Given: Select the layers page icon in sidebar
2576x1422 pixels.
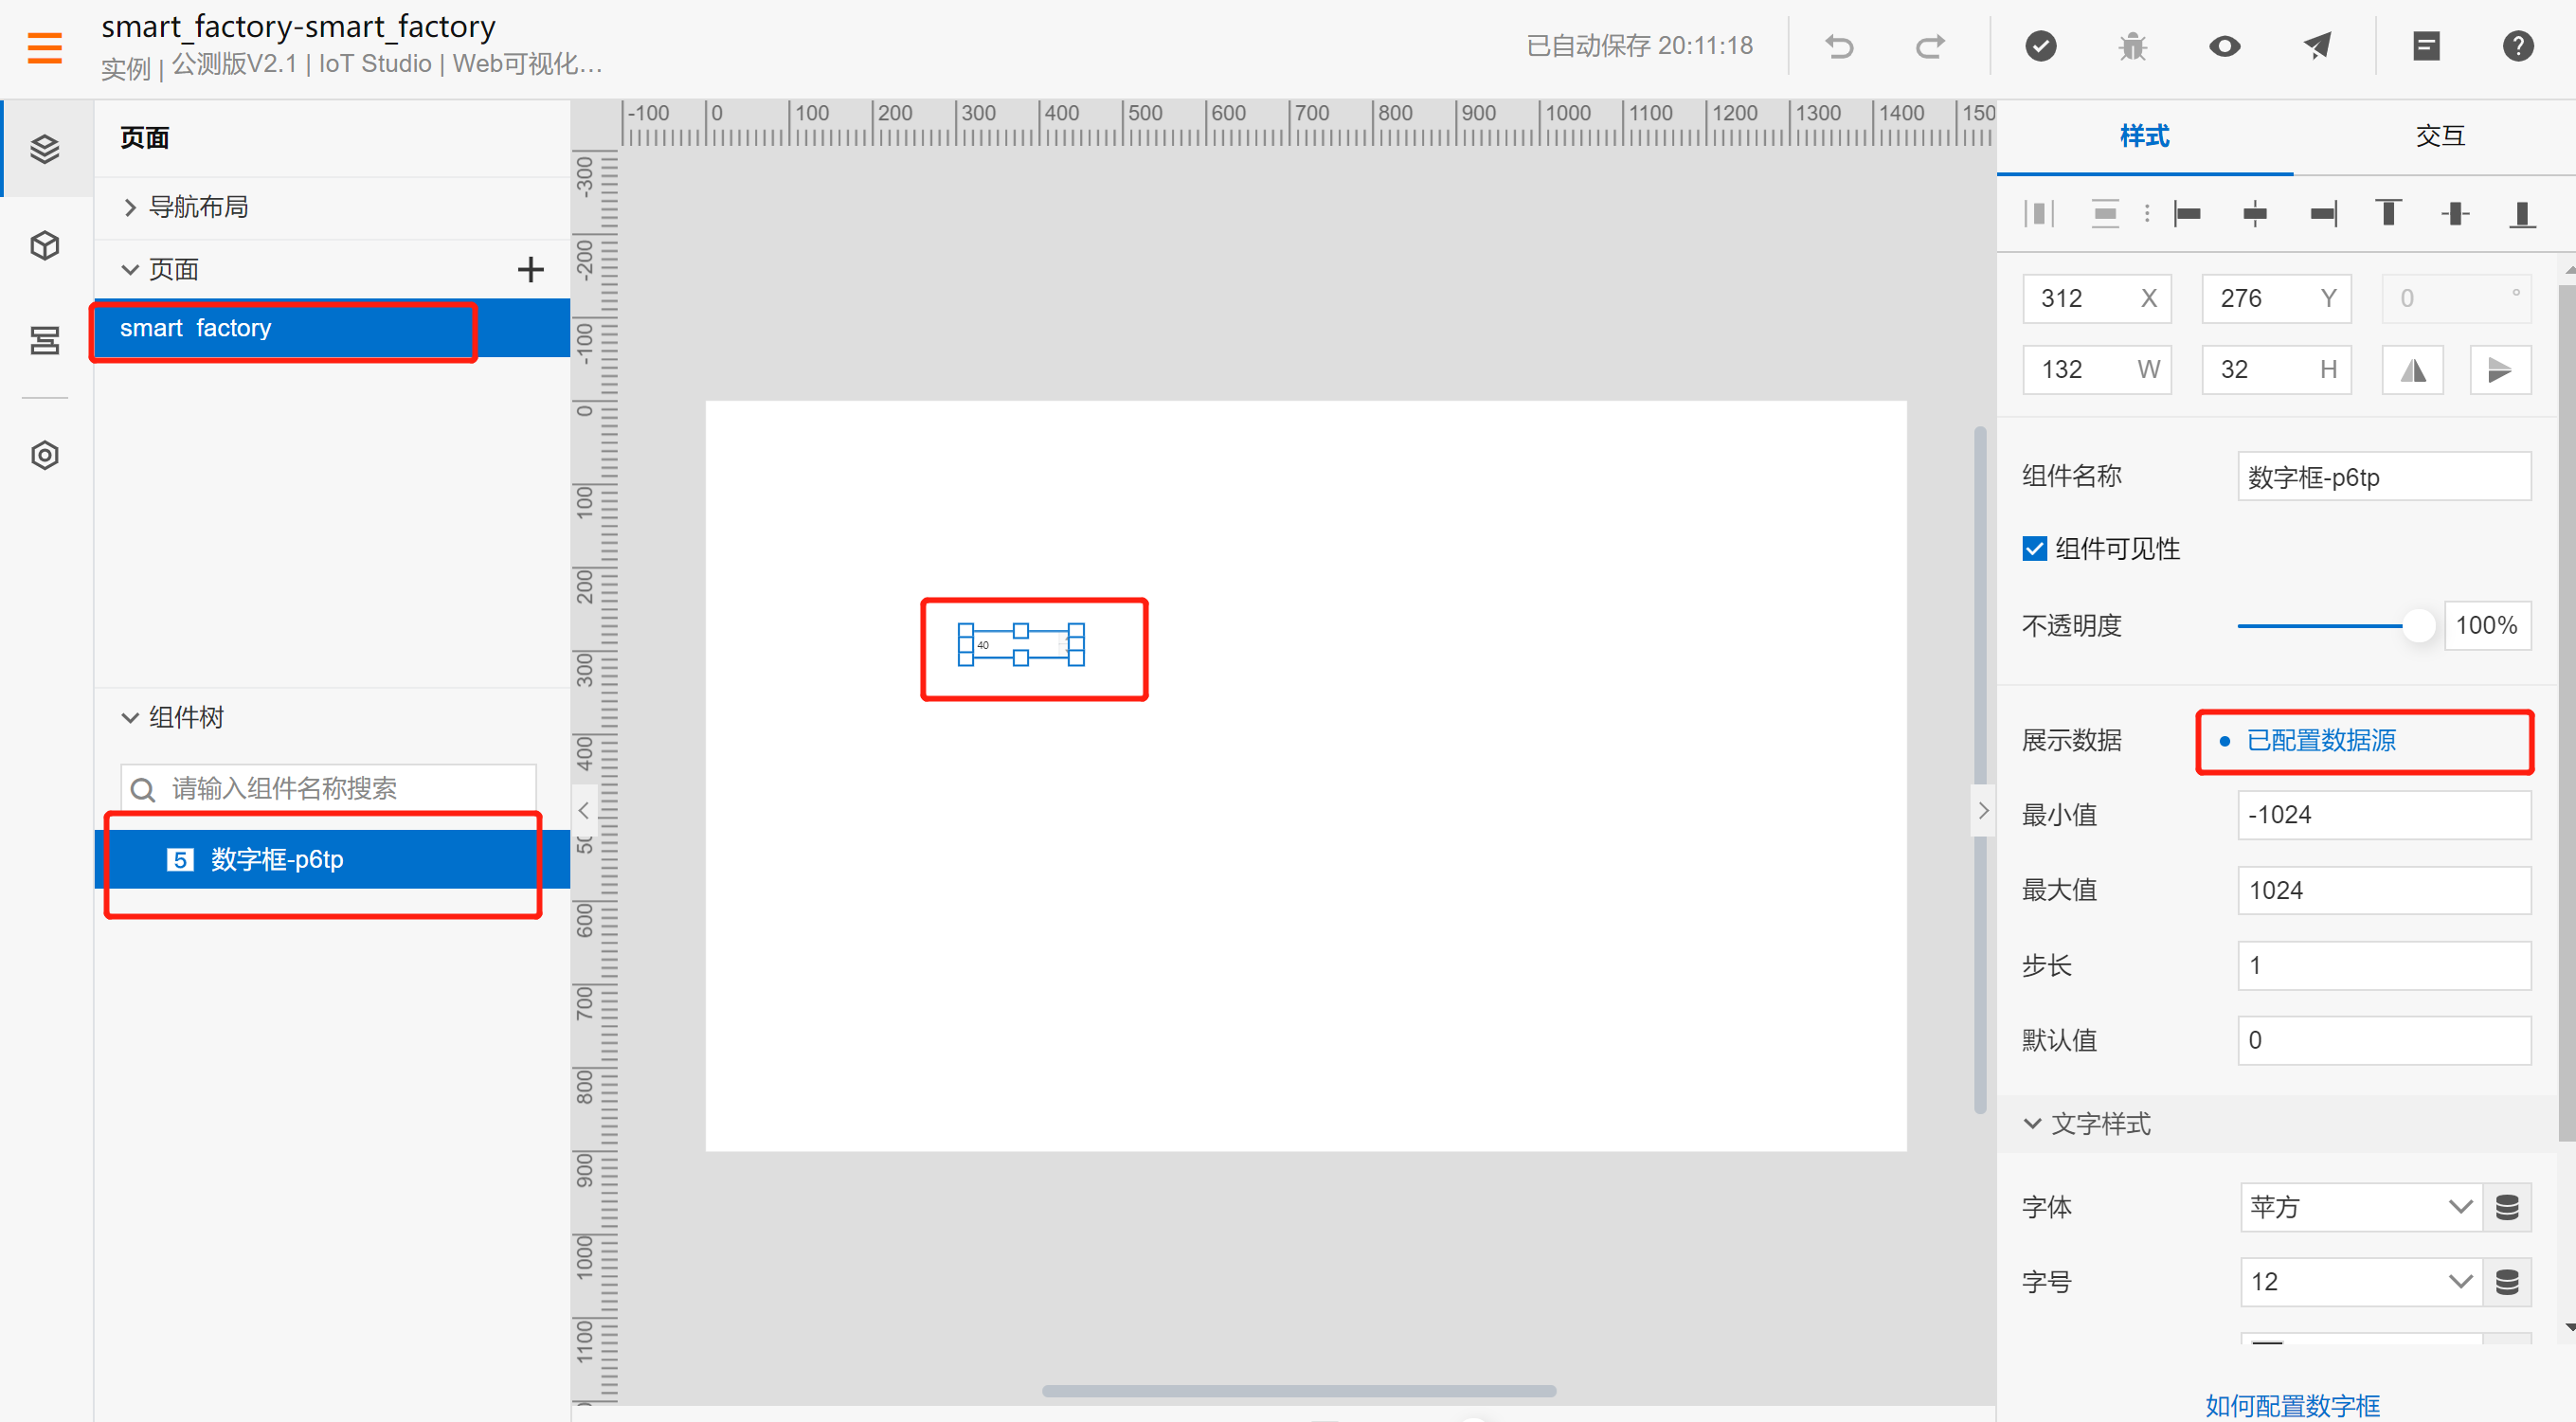Looking at the screenshot, I should [45, 149].
